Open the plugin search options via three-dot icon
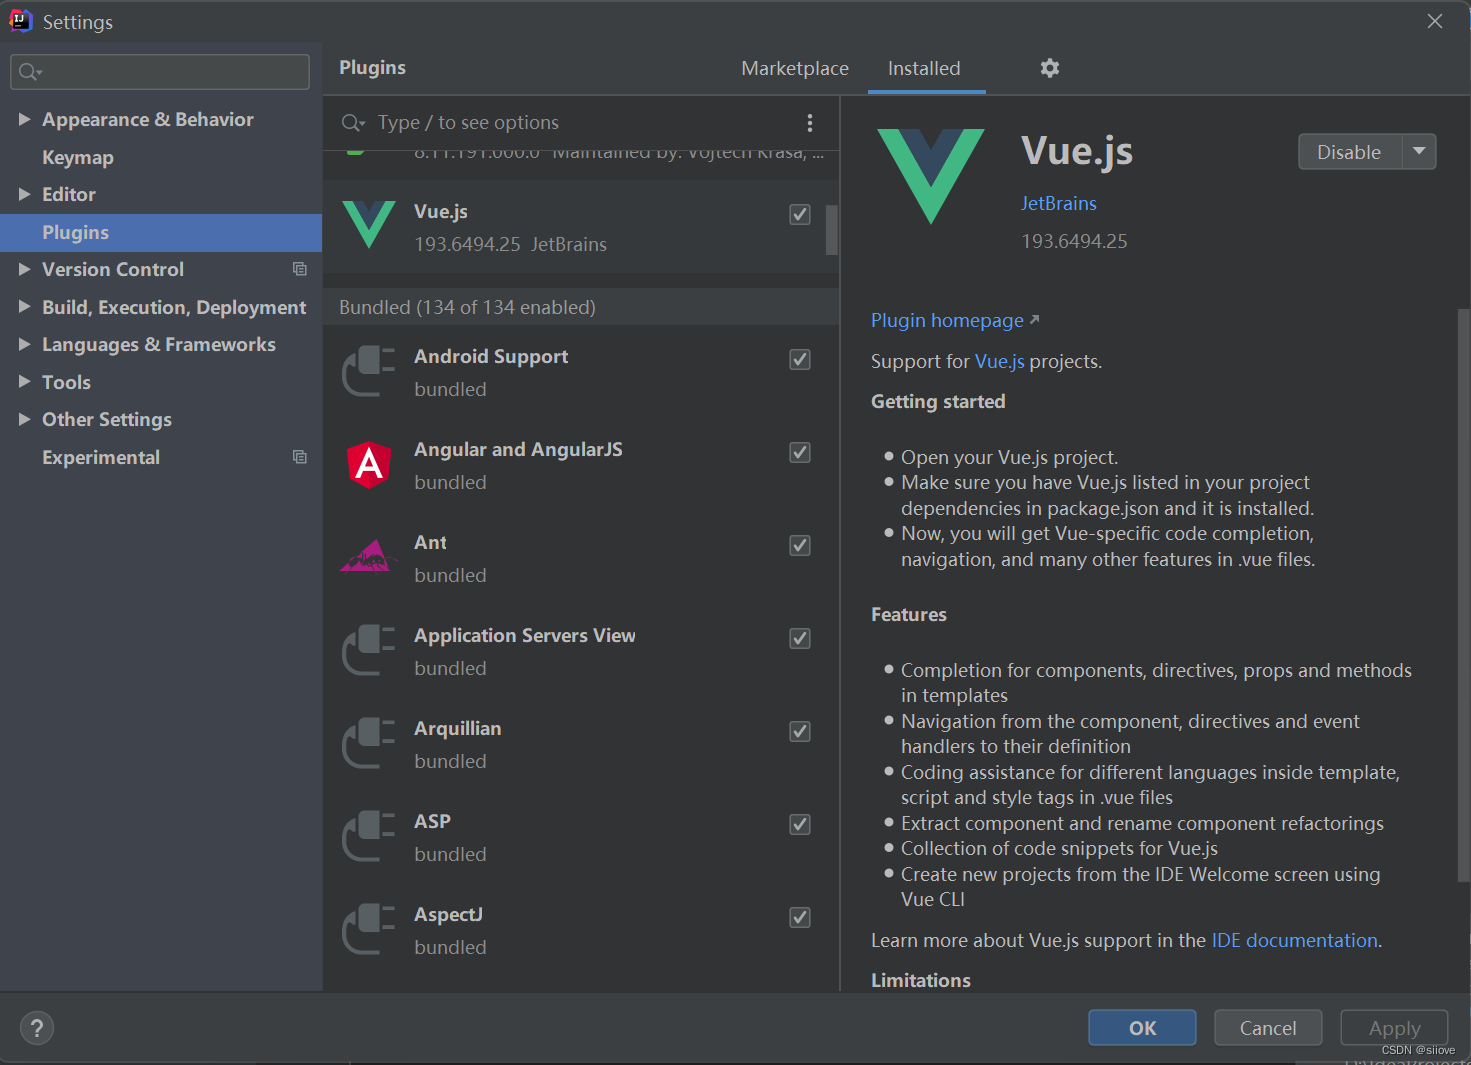This screenshot has height=1065, width=1471. pyautogui.click(x=810, y=122)
